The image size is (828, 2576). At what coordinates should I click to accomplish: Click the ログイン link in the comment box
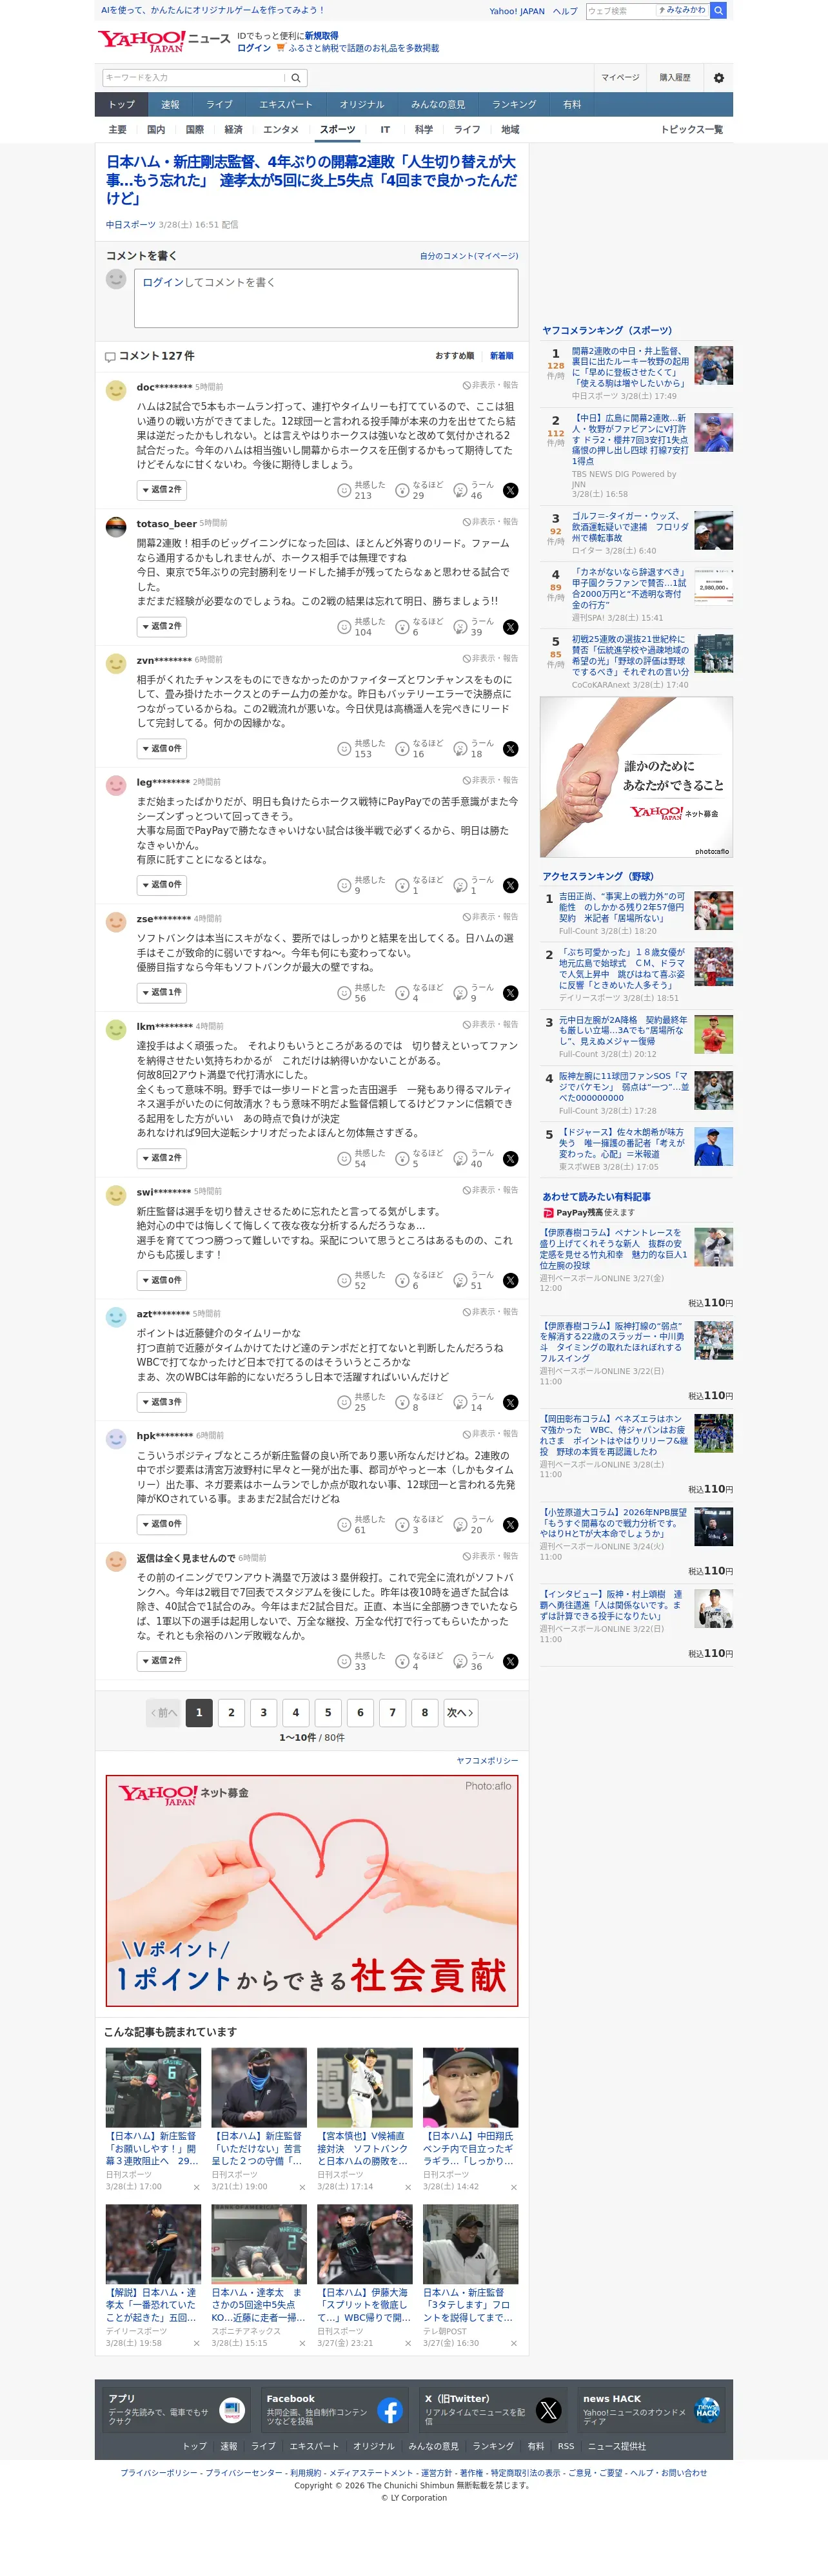(x=163, y=283)
